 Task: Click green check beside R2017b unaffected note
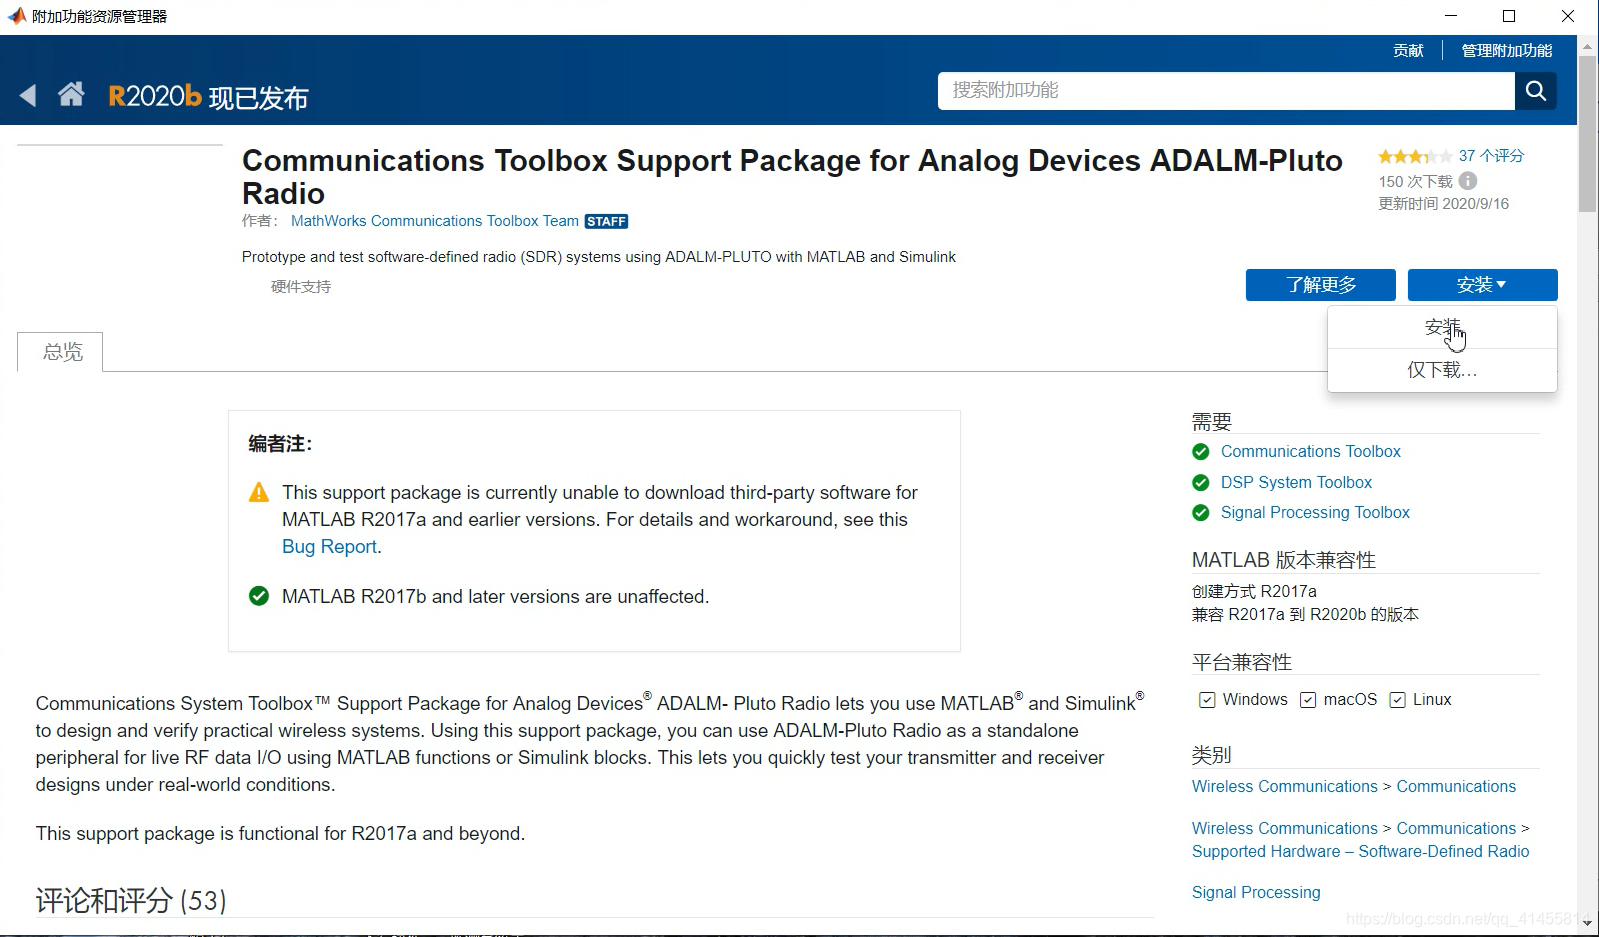(259, 597)
